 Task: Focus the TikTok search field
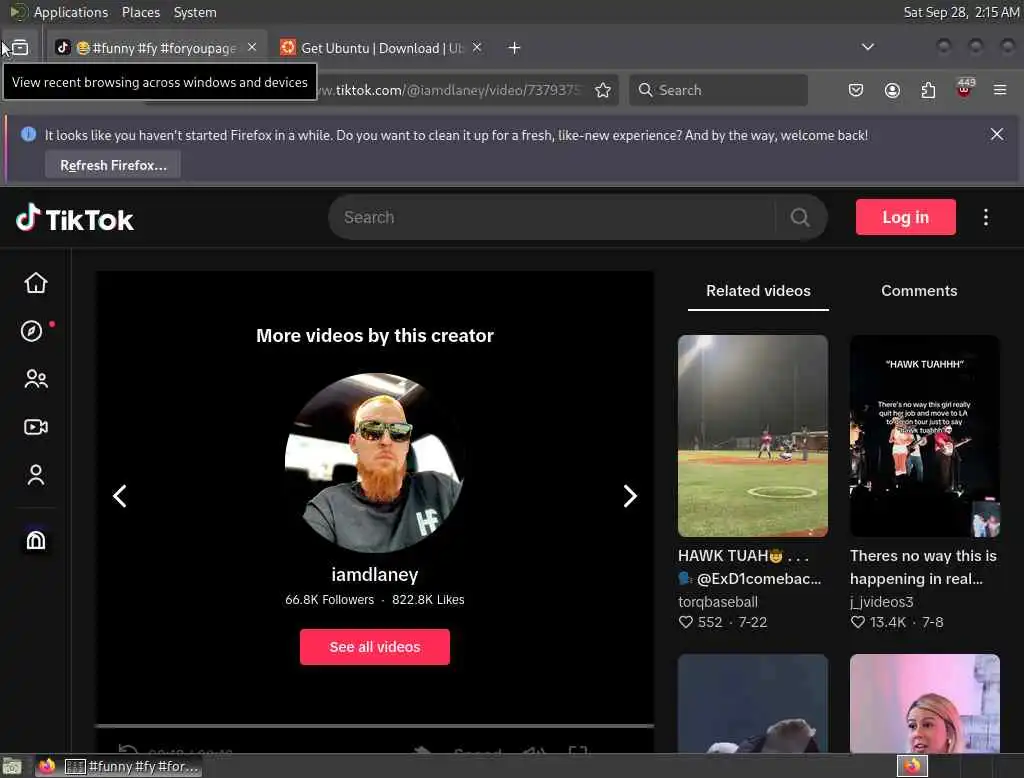click(x=552, y=218)
